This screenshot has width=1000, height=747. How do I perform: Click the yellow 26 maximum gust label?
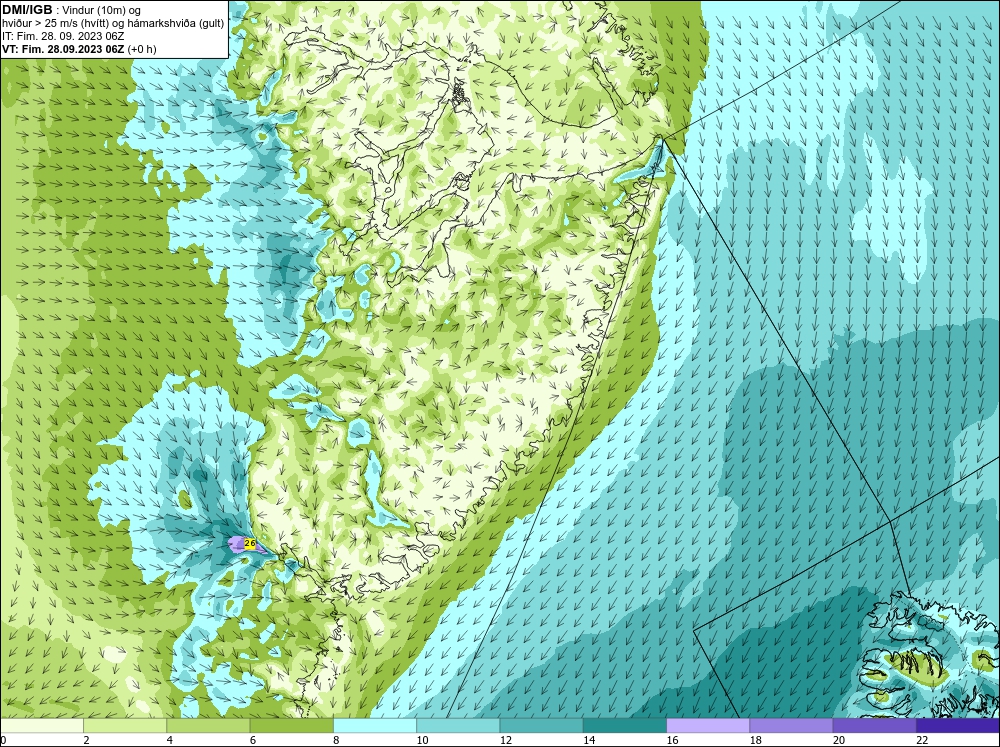[250, 544]
